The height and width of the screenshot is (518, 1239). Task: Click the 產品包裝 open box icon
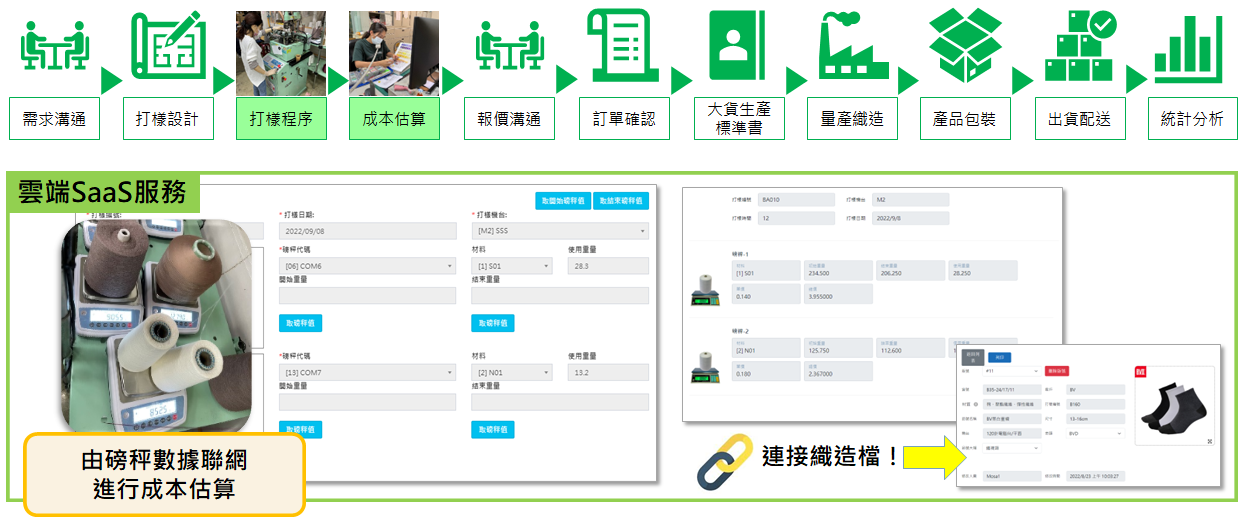pyautogui.click(x=965, y=46)
